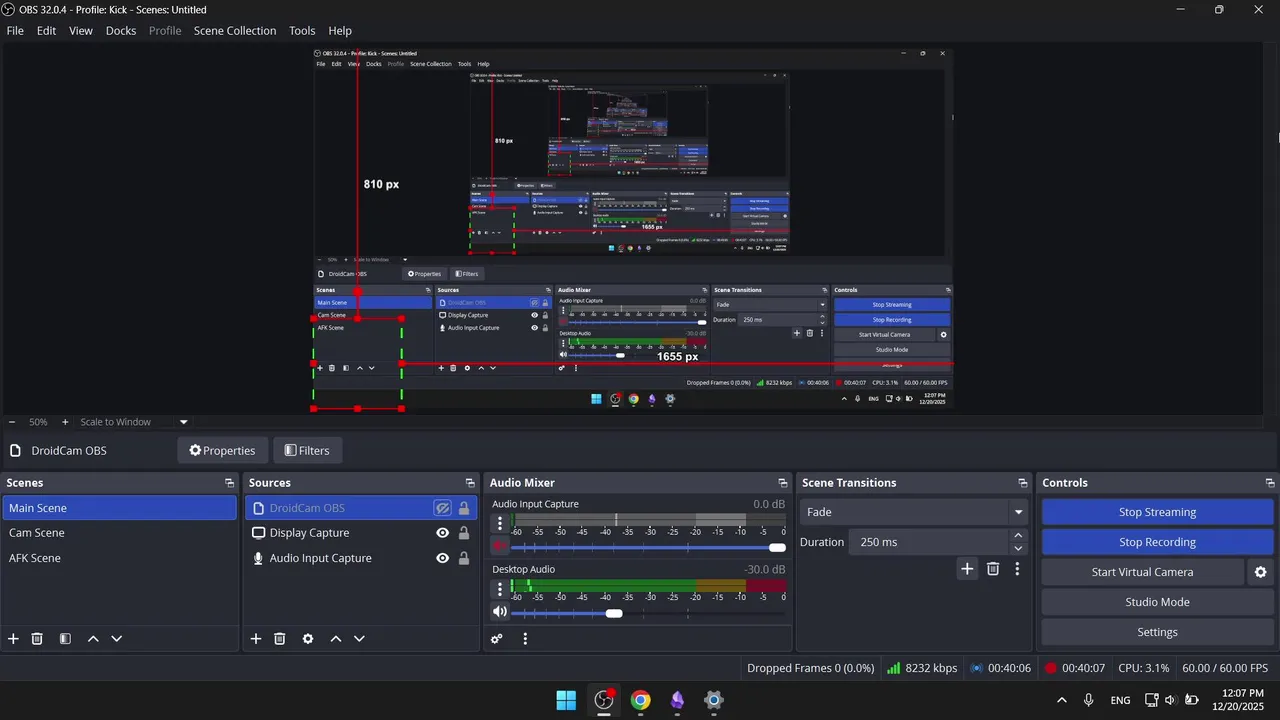Open source Filters button
This screenshot has width=1280, height=720.
coord(308,451)
